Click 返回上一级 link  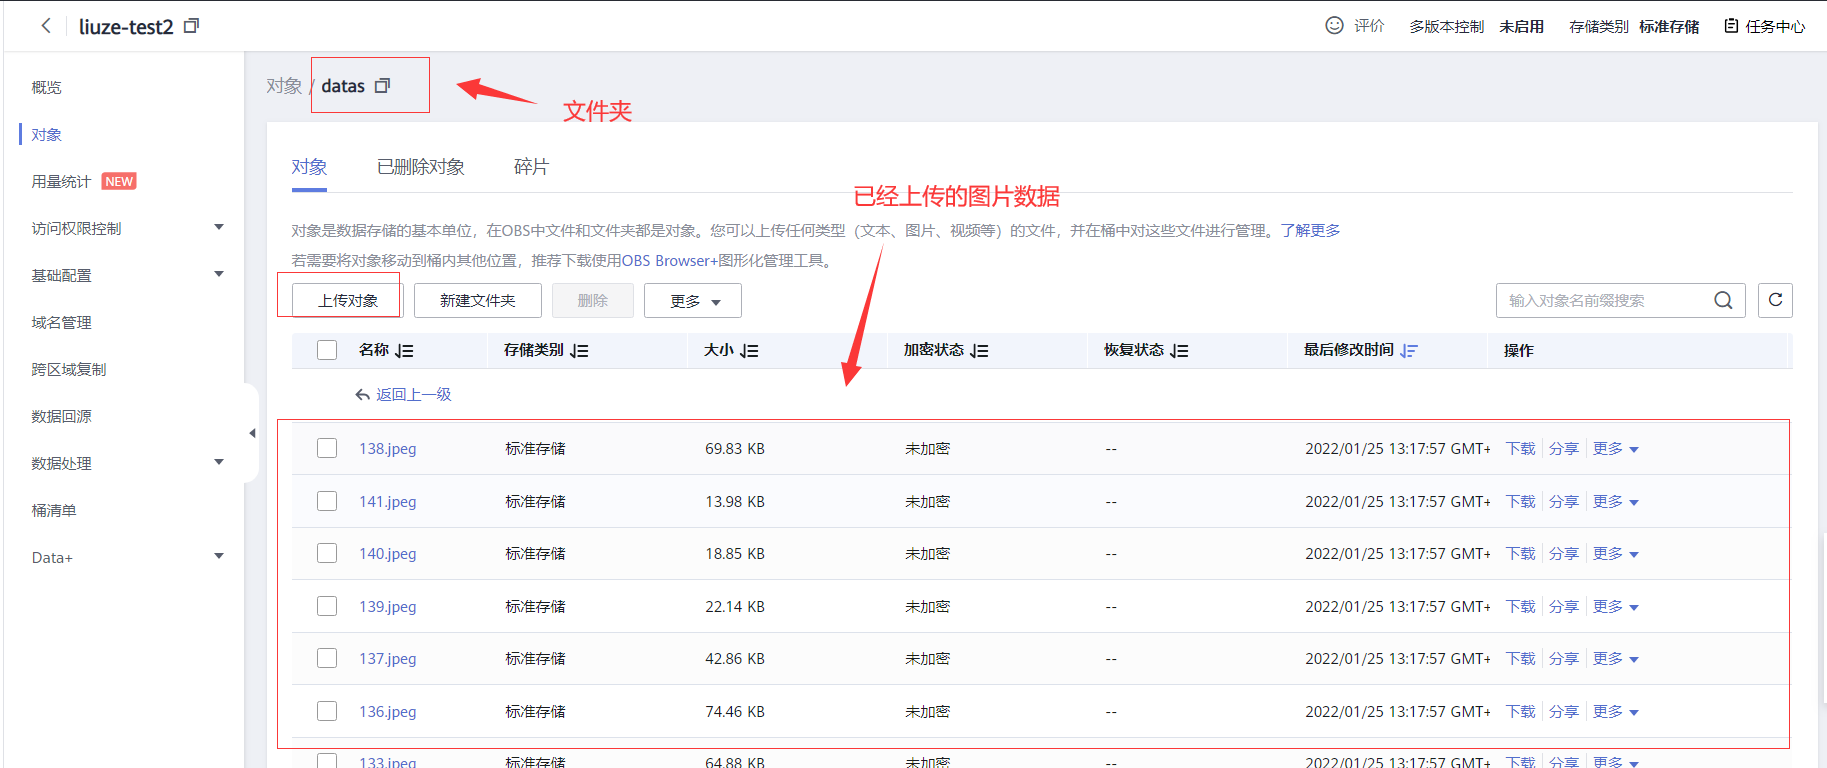click(x=414, y=395)
